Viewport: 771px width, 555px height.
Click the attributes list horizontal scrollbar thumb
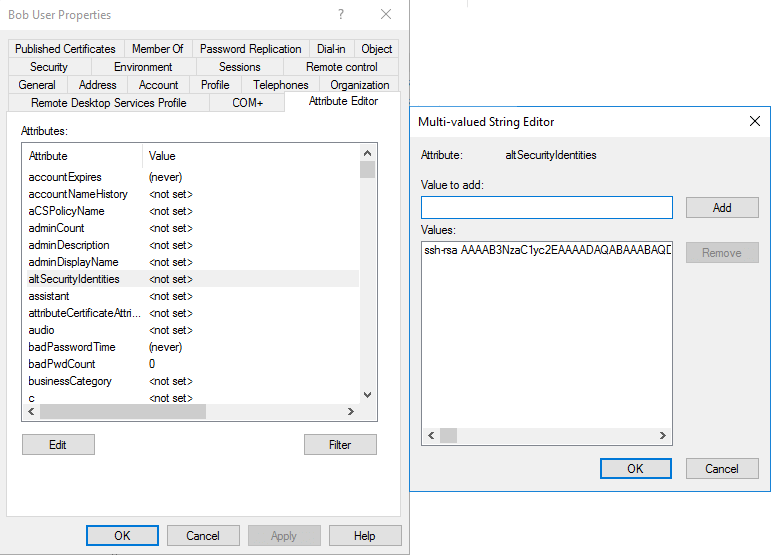[x=123, y=411]
